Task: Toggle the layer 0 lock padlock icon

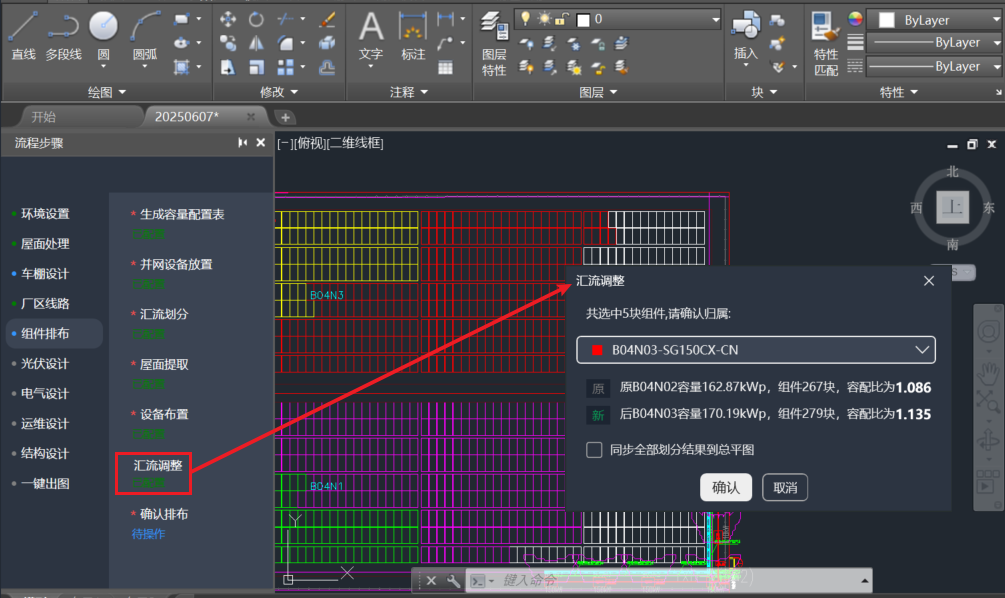Action: 561,19
